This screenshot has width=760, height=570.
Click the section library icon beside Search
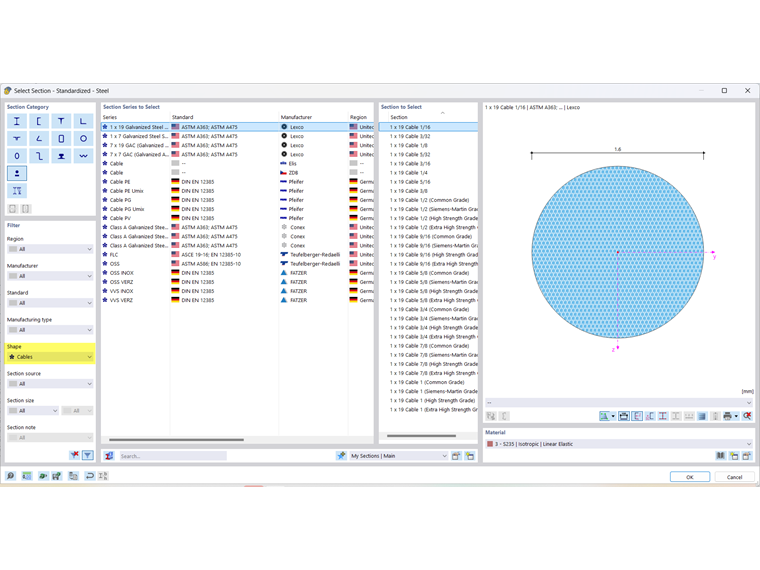point(109,456)
